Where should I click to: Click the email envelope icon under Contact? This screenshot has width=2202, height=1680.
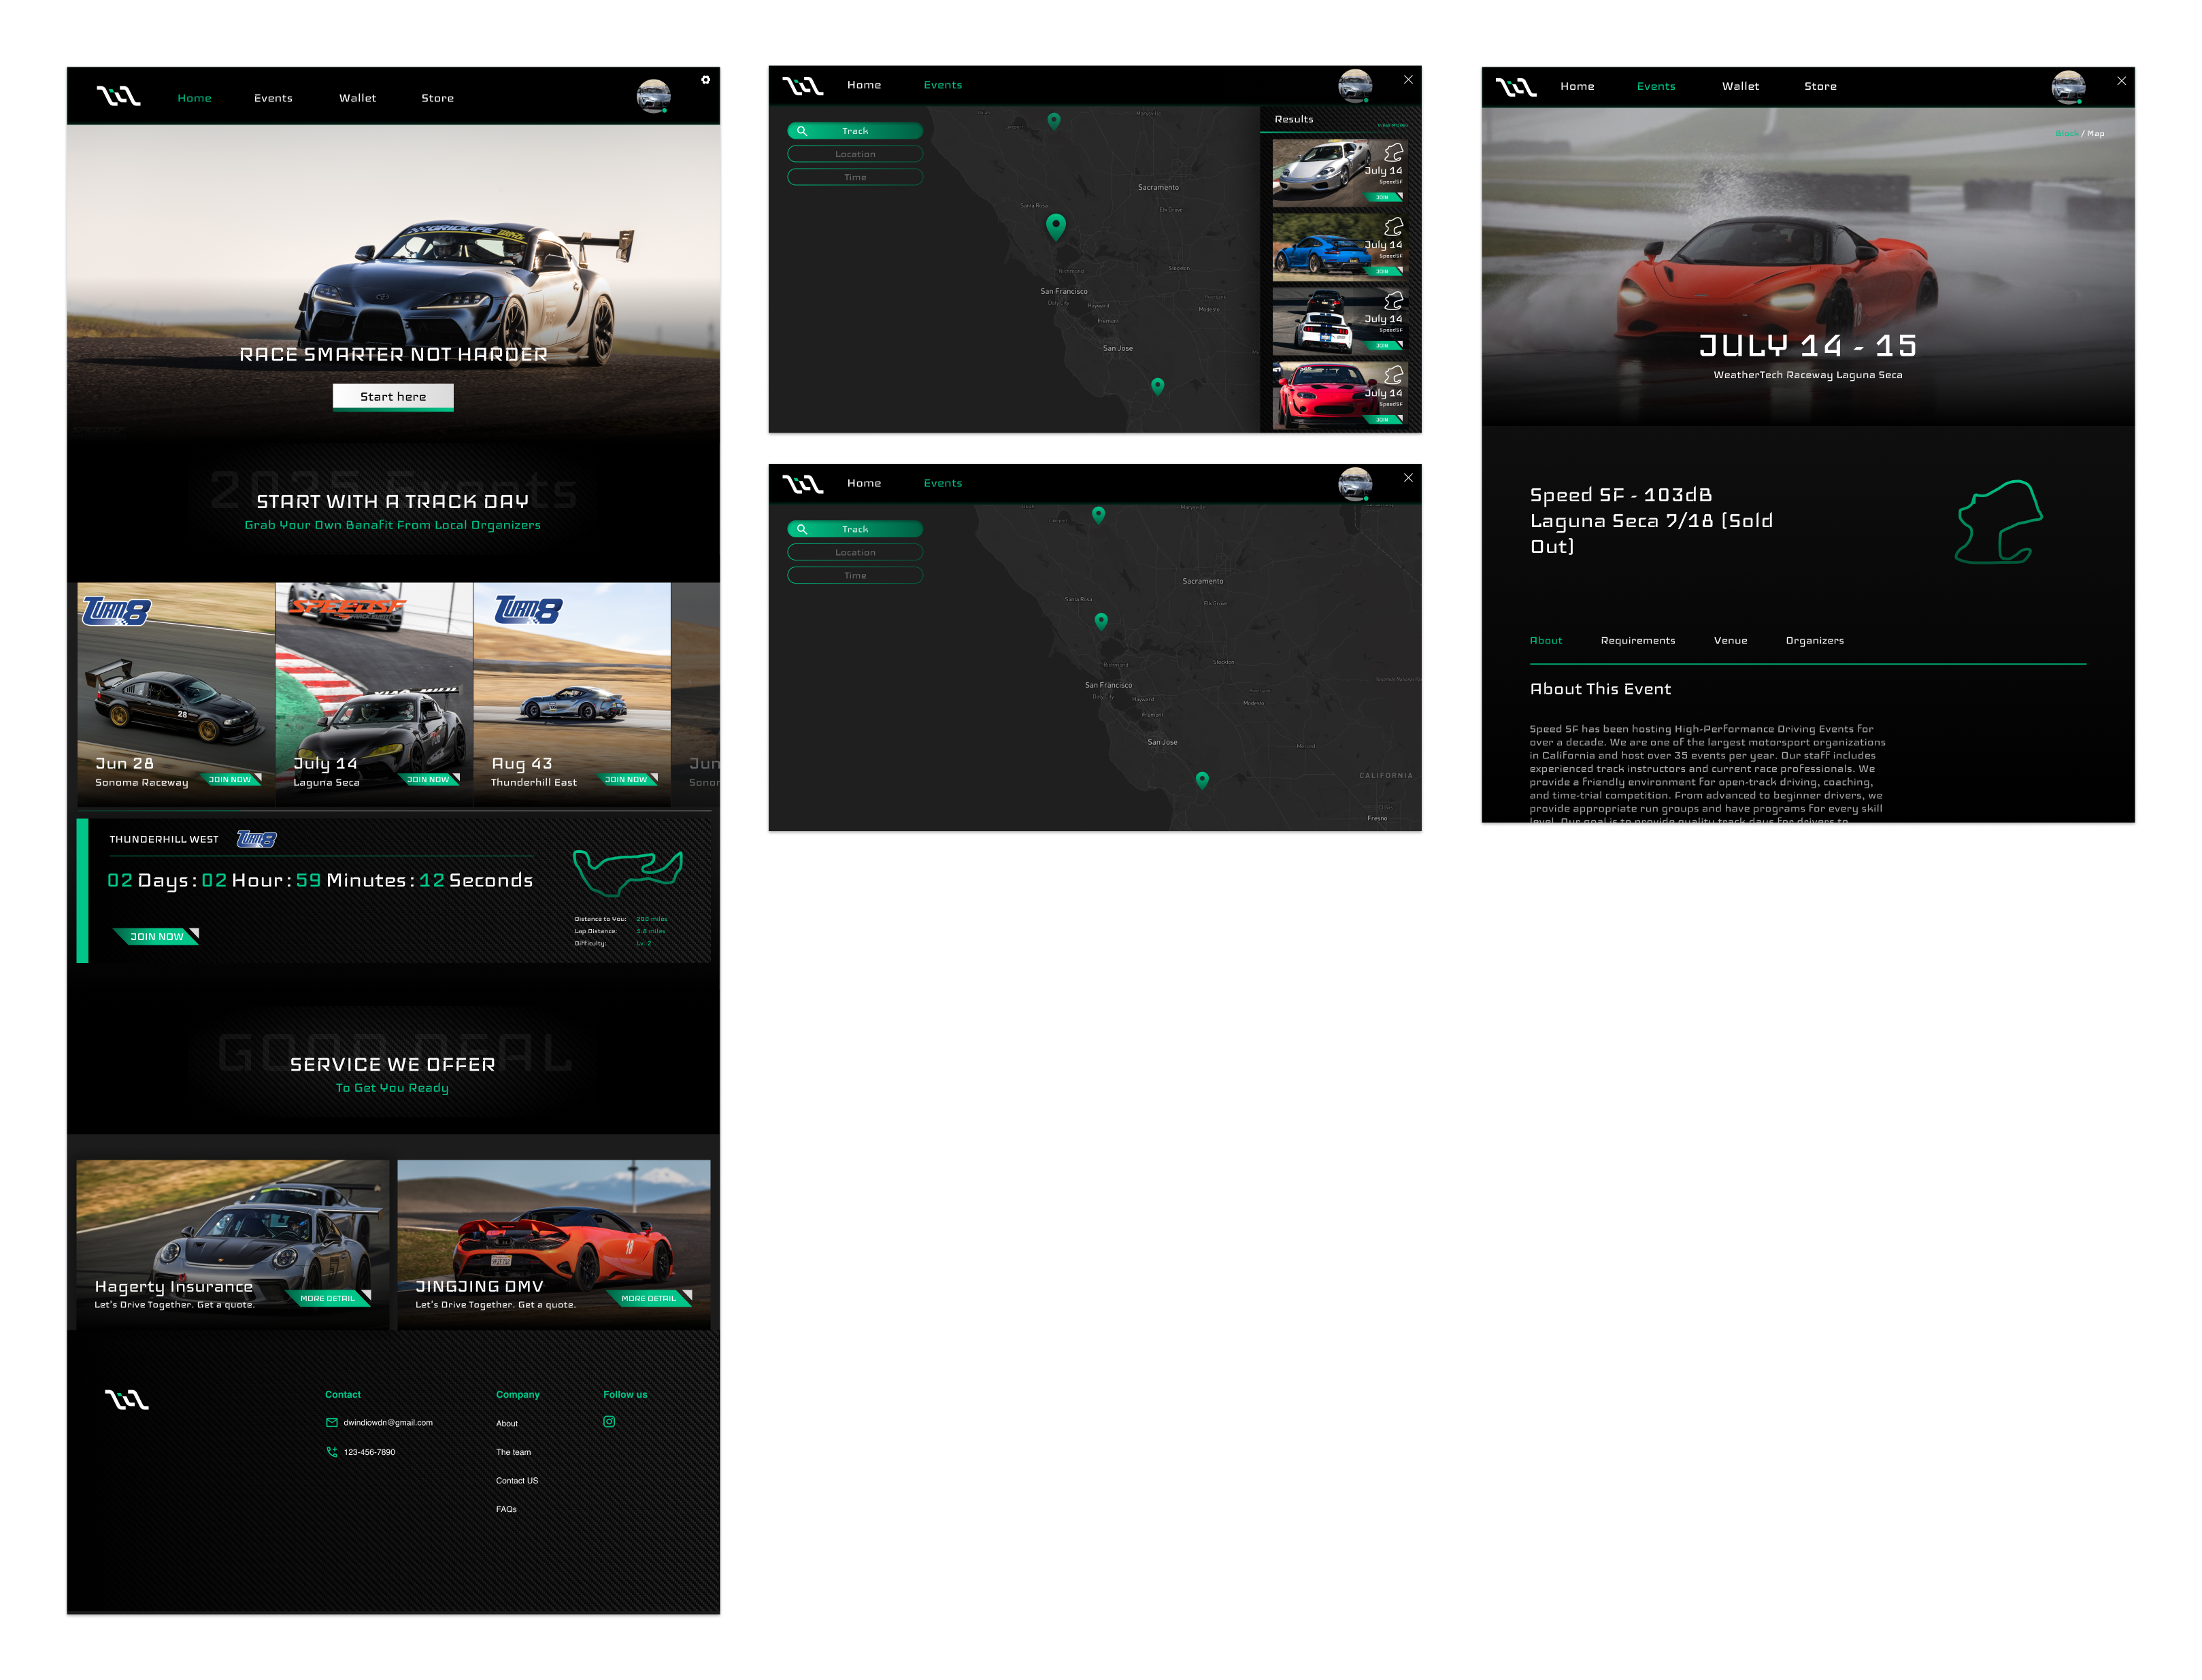331,1422
